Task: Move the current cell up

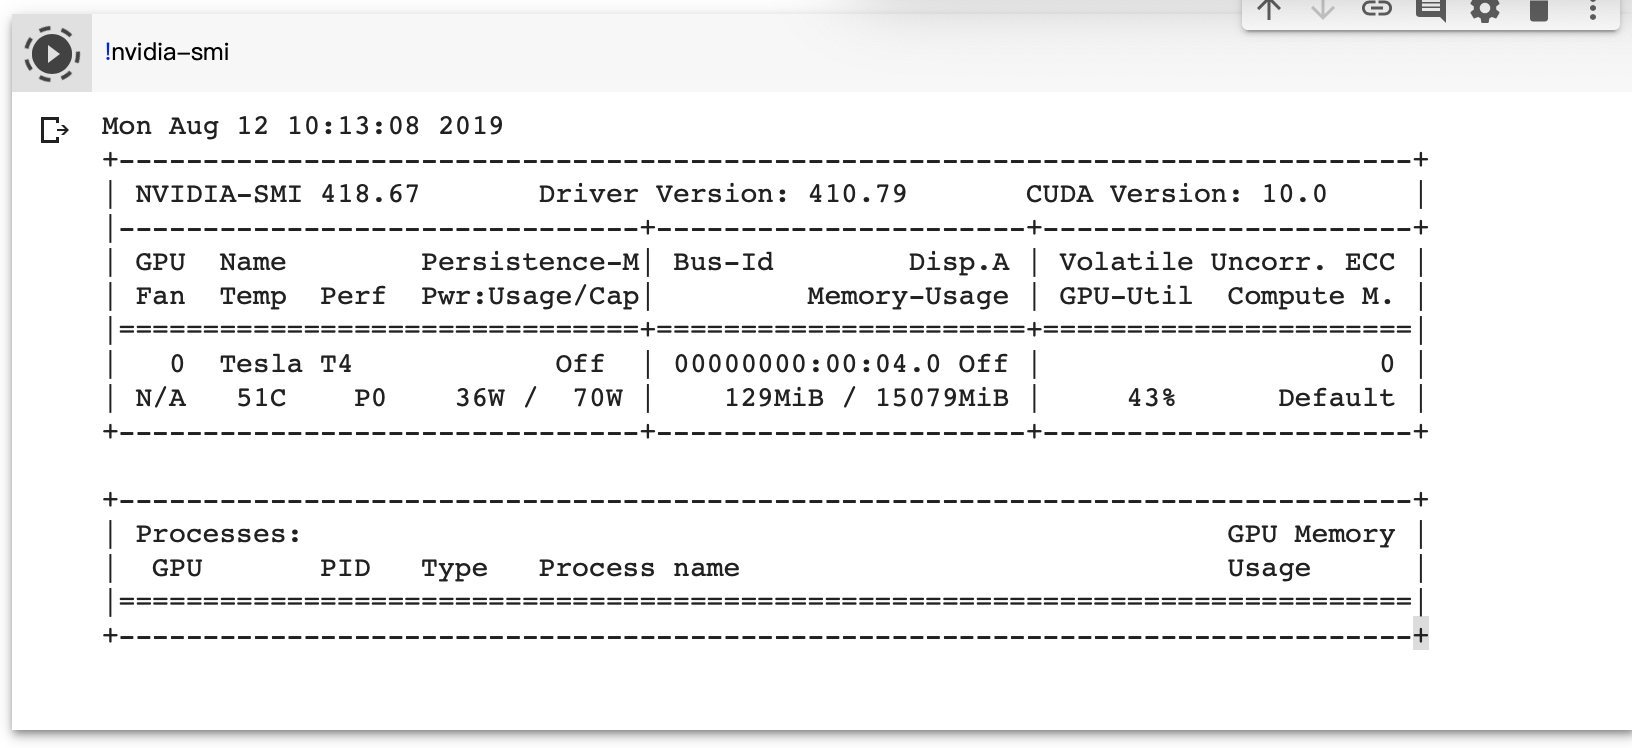Action: [x=1268, y=12]
